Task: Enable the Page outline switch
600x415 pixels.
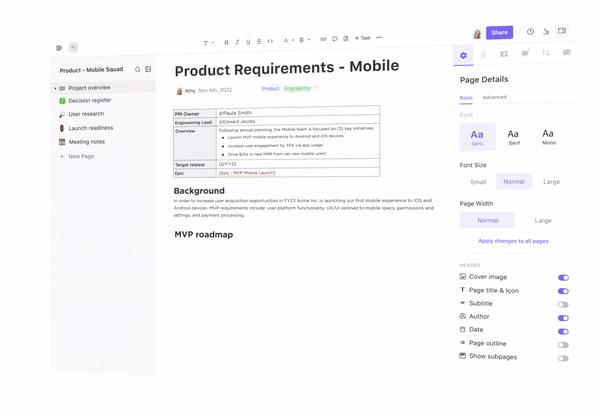Action: pyautogui.click(x=563, y=345)
